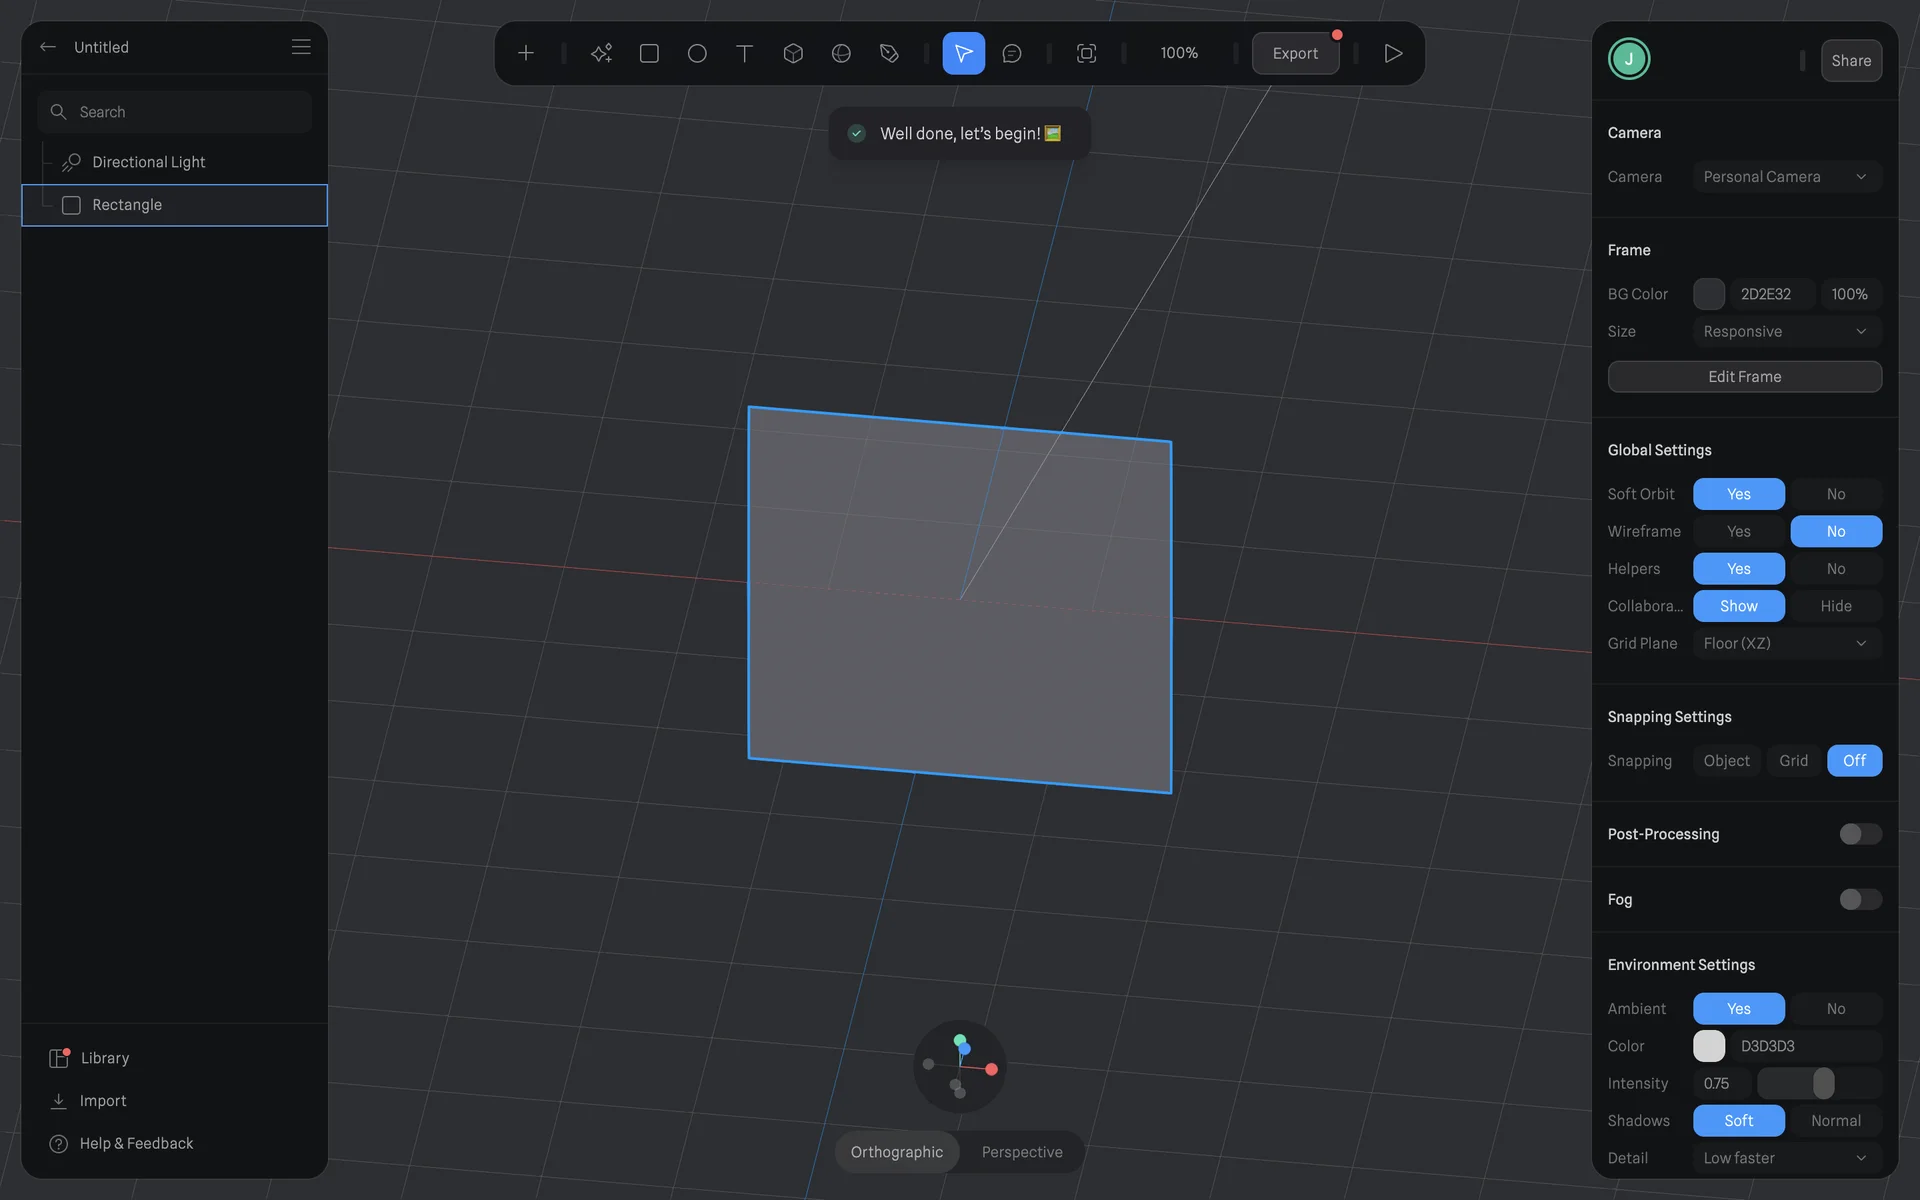The height and width of the screenshot is (1200, 1920).
Task: Select the Rectangle shape tool
Action: [x=649, y=53]
